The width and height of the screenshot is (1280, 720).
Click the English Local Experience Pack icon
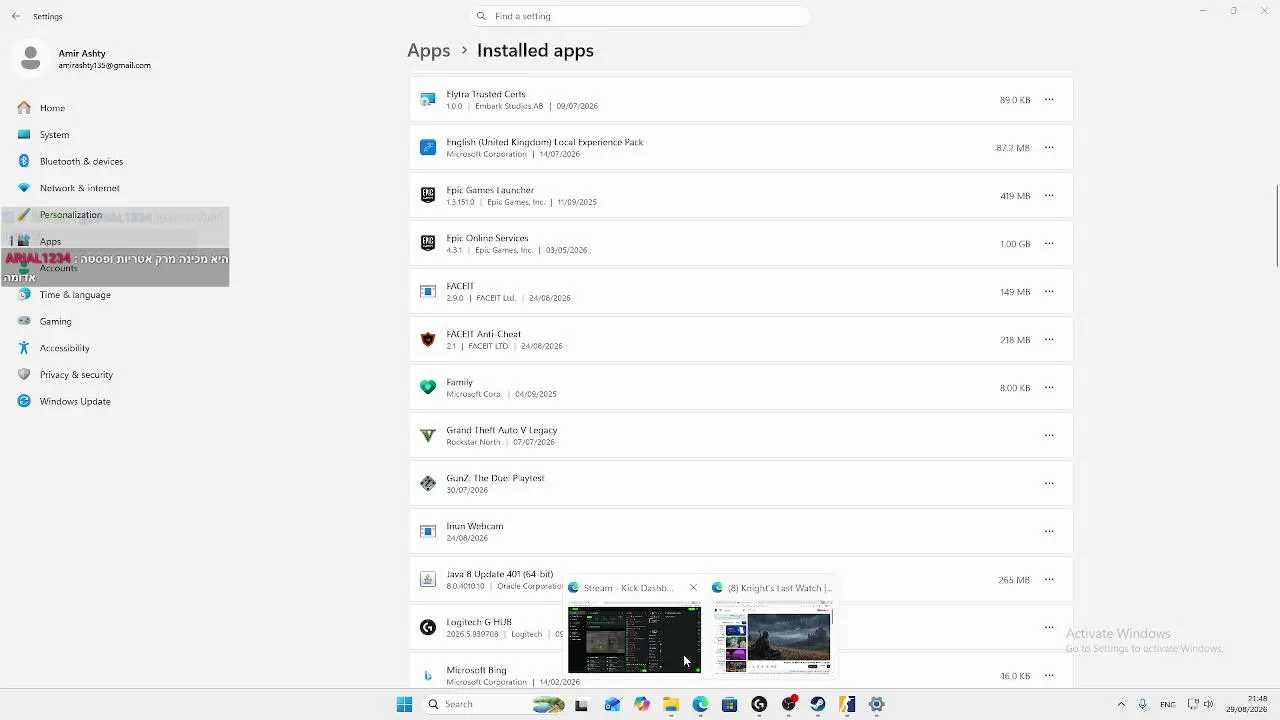click(428, 148)
